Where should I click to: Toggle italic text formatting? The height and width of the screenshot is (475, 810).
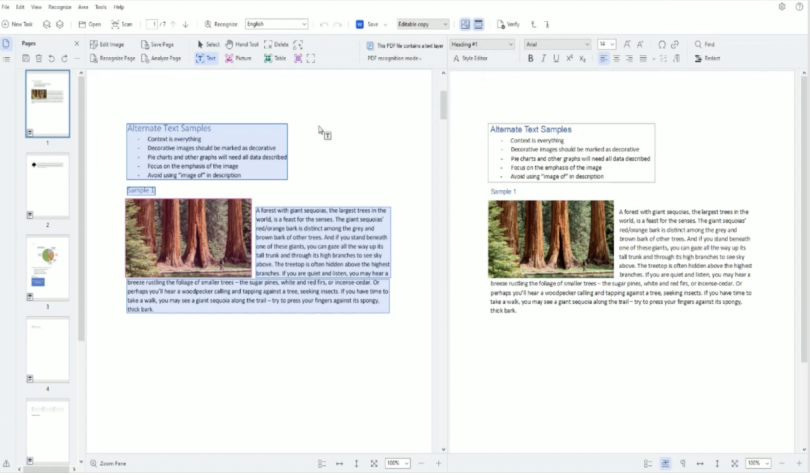[543, 59]
